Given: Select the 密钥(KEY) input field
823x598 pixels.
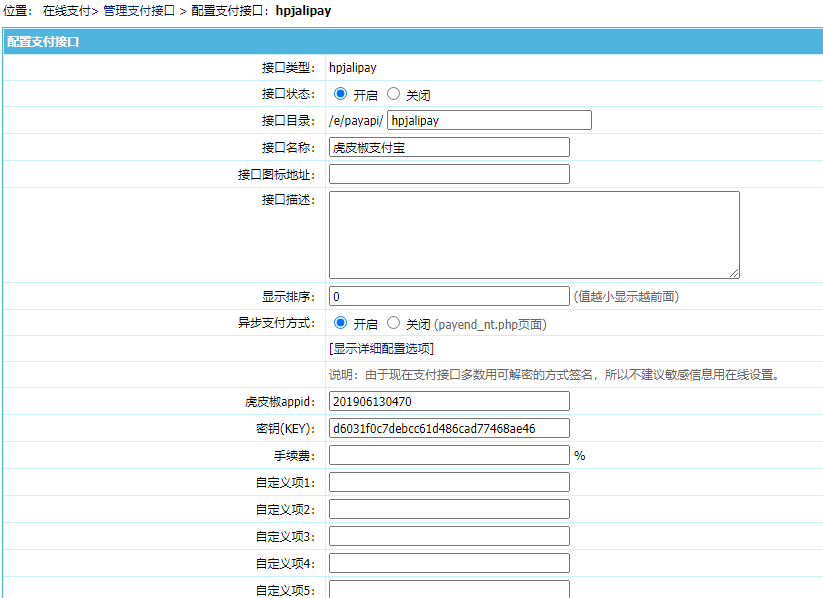Looking at the screenshot, I should pyautogui.click(x=448, y=427).
